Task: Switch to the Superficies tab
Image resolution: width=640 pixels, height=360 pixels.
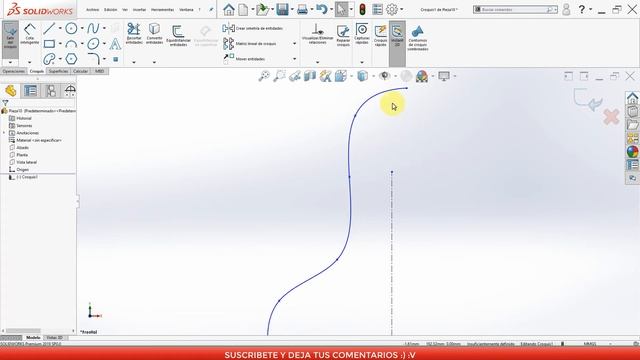Action: pos(58,71)
